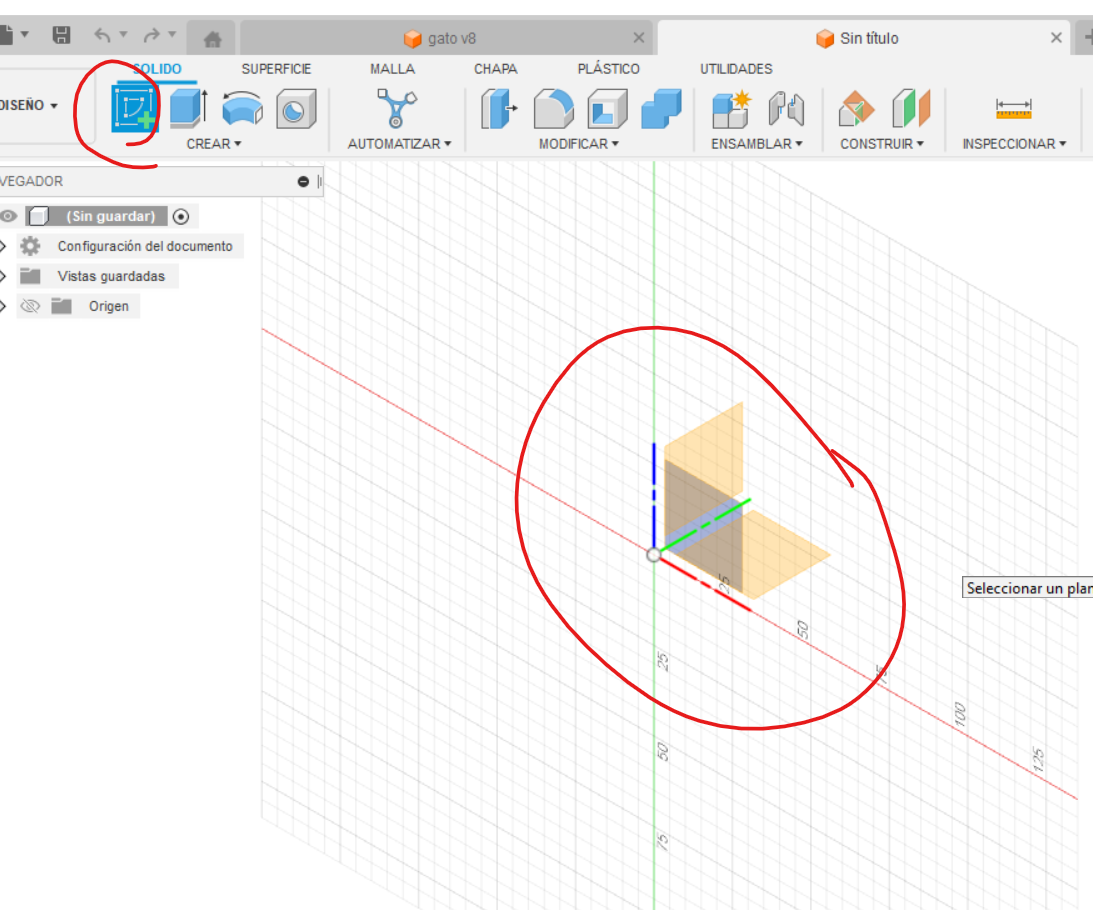Click the Midplane construction icon
1093x910 pixels.
911,108
